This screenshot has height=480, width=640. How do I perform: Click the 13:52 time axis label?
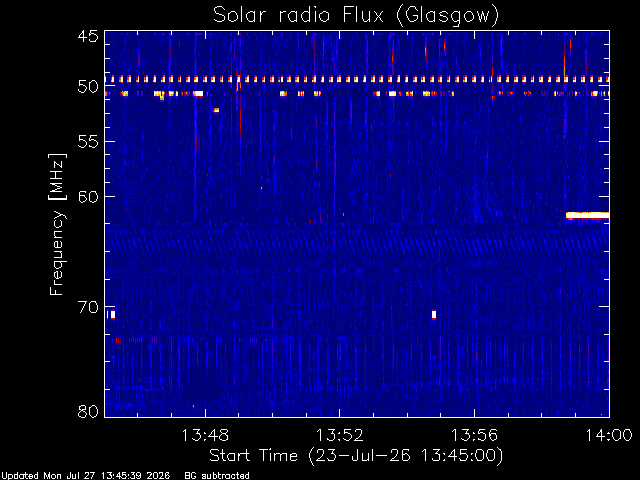click(x=340, y=435)
